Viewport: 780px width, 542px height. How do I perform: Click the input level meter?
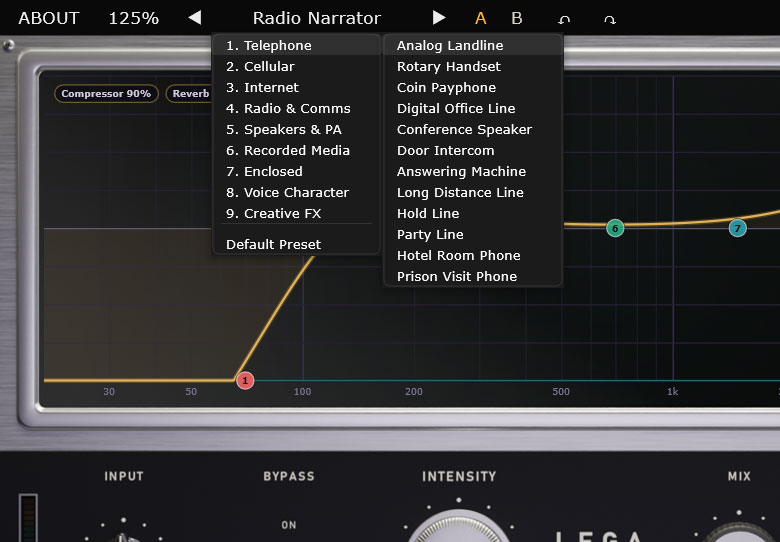point(28,518)
